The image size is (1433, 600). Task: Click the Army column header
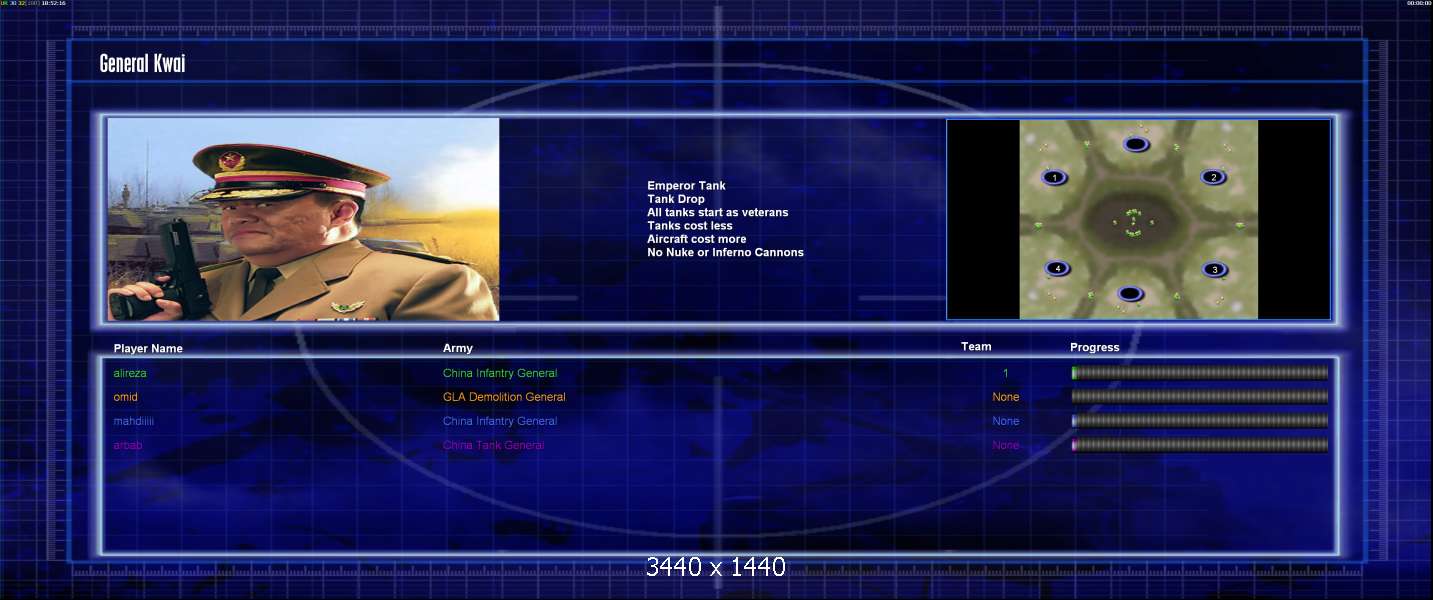pyautogui.click(x=458, y=348)
